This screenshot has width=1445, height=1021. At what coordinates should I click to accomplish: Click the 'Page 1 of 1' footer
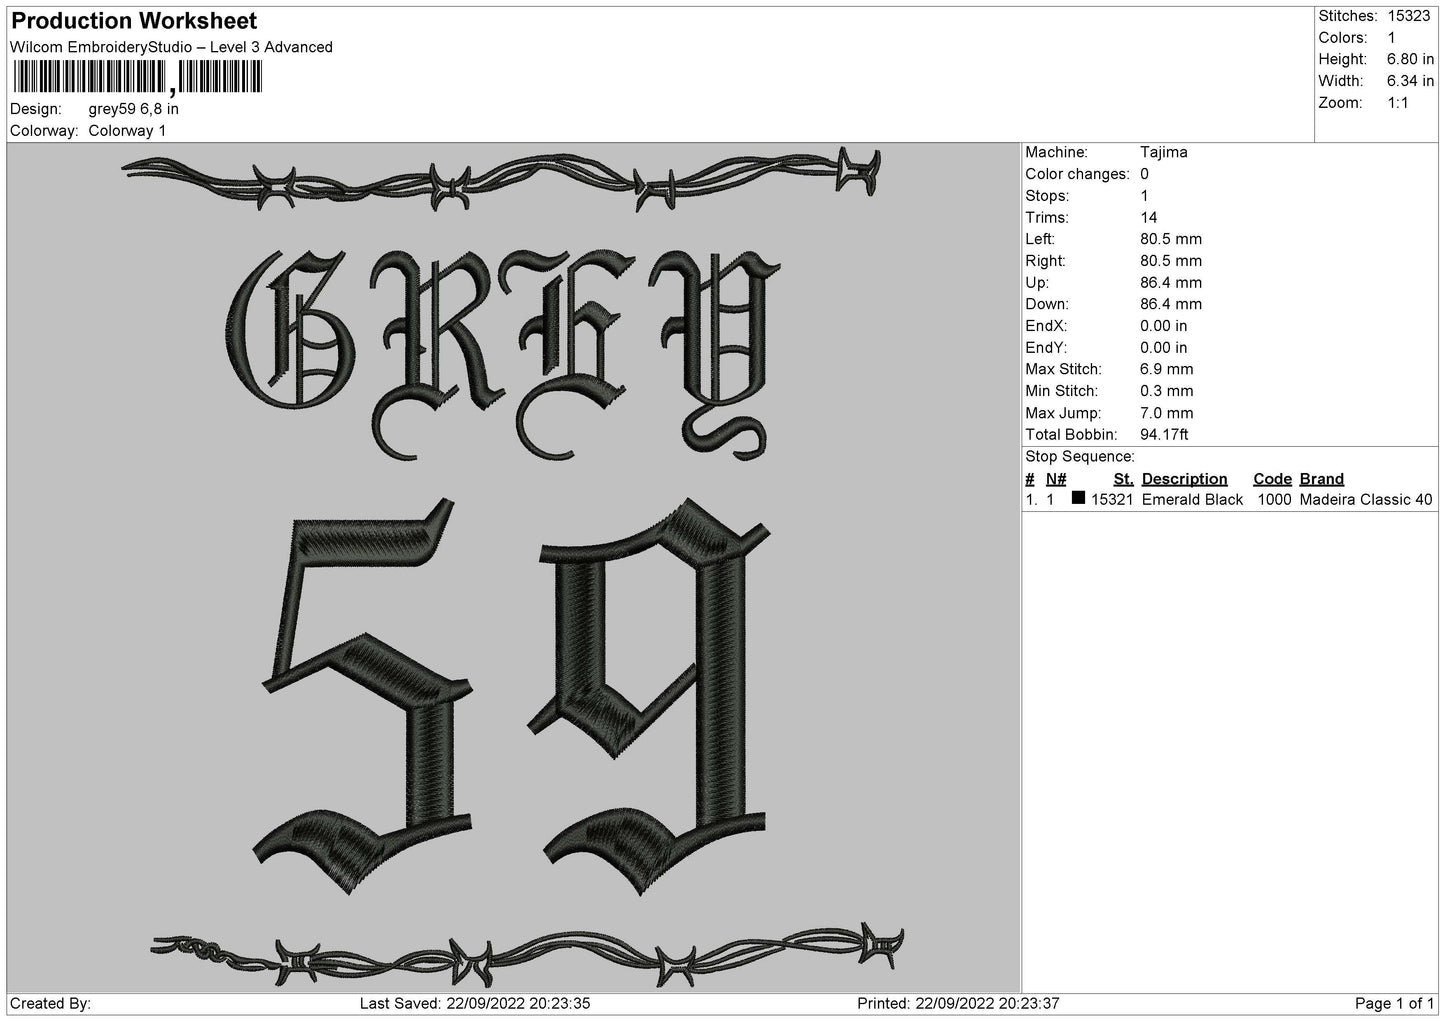[x=1395, y=1004]
